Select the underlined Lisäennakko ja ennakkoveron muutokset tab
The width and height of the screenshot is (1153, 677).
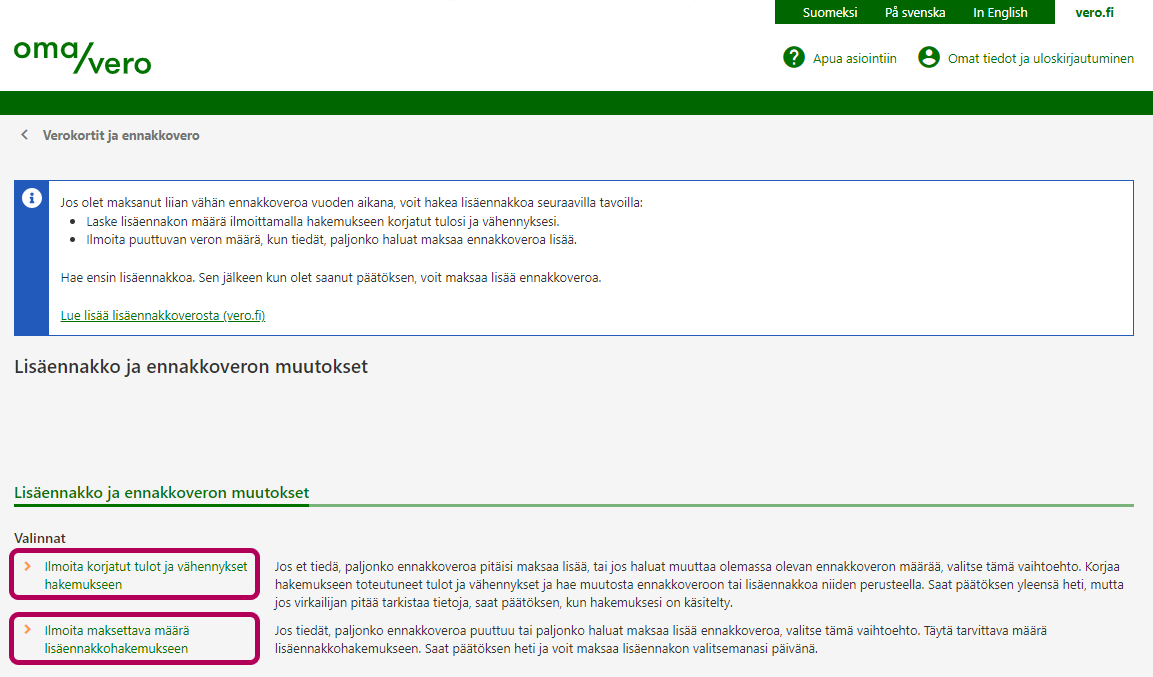[161, 493]
